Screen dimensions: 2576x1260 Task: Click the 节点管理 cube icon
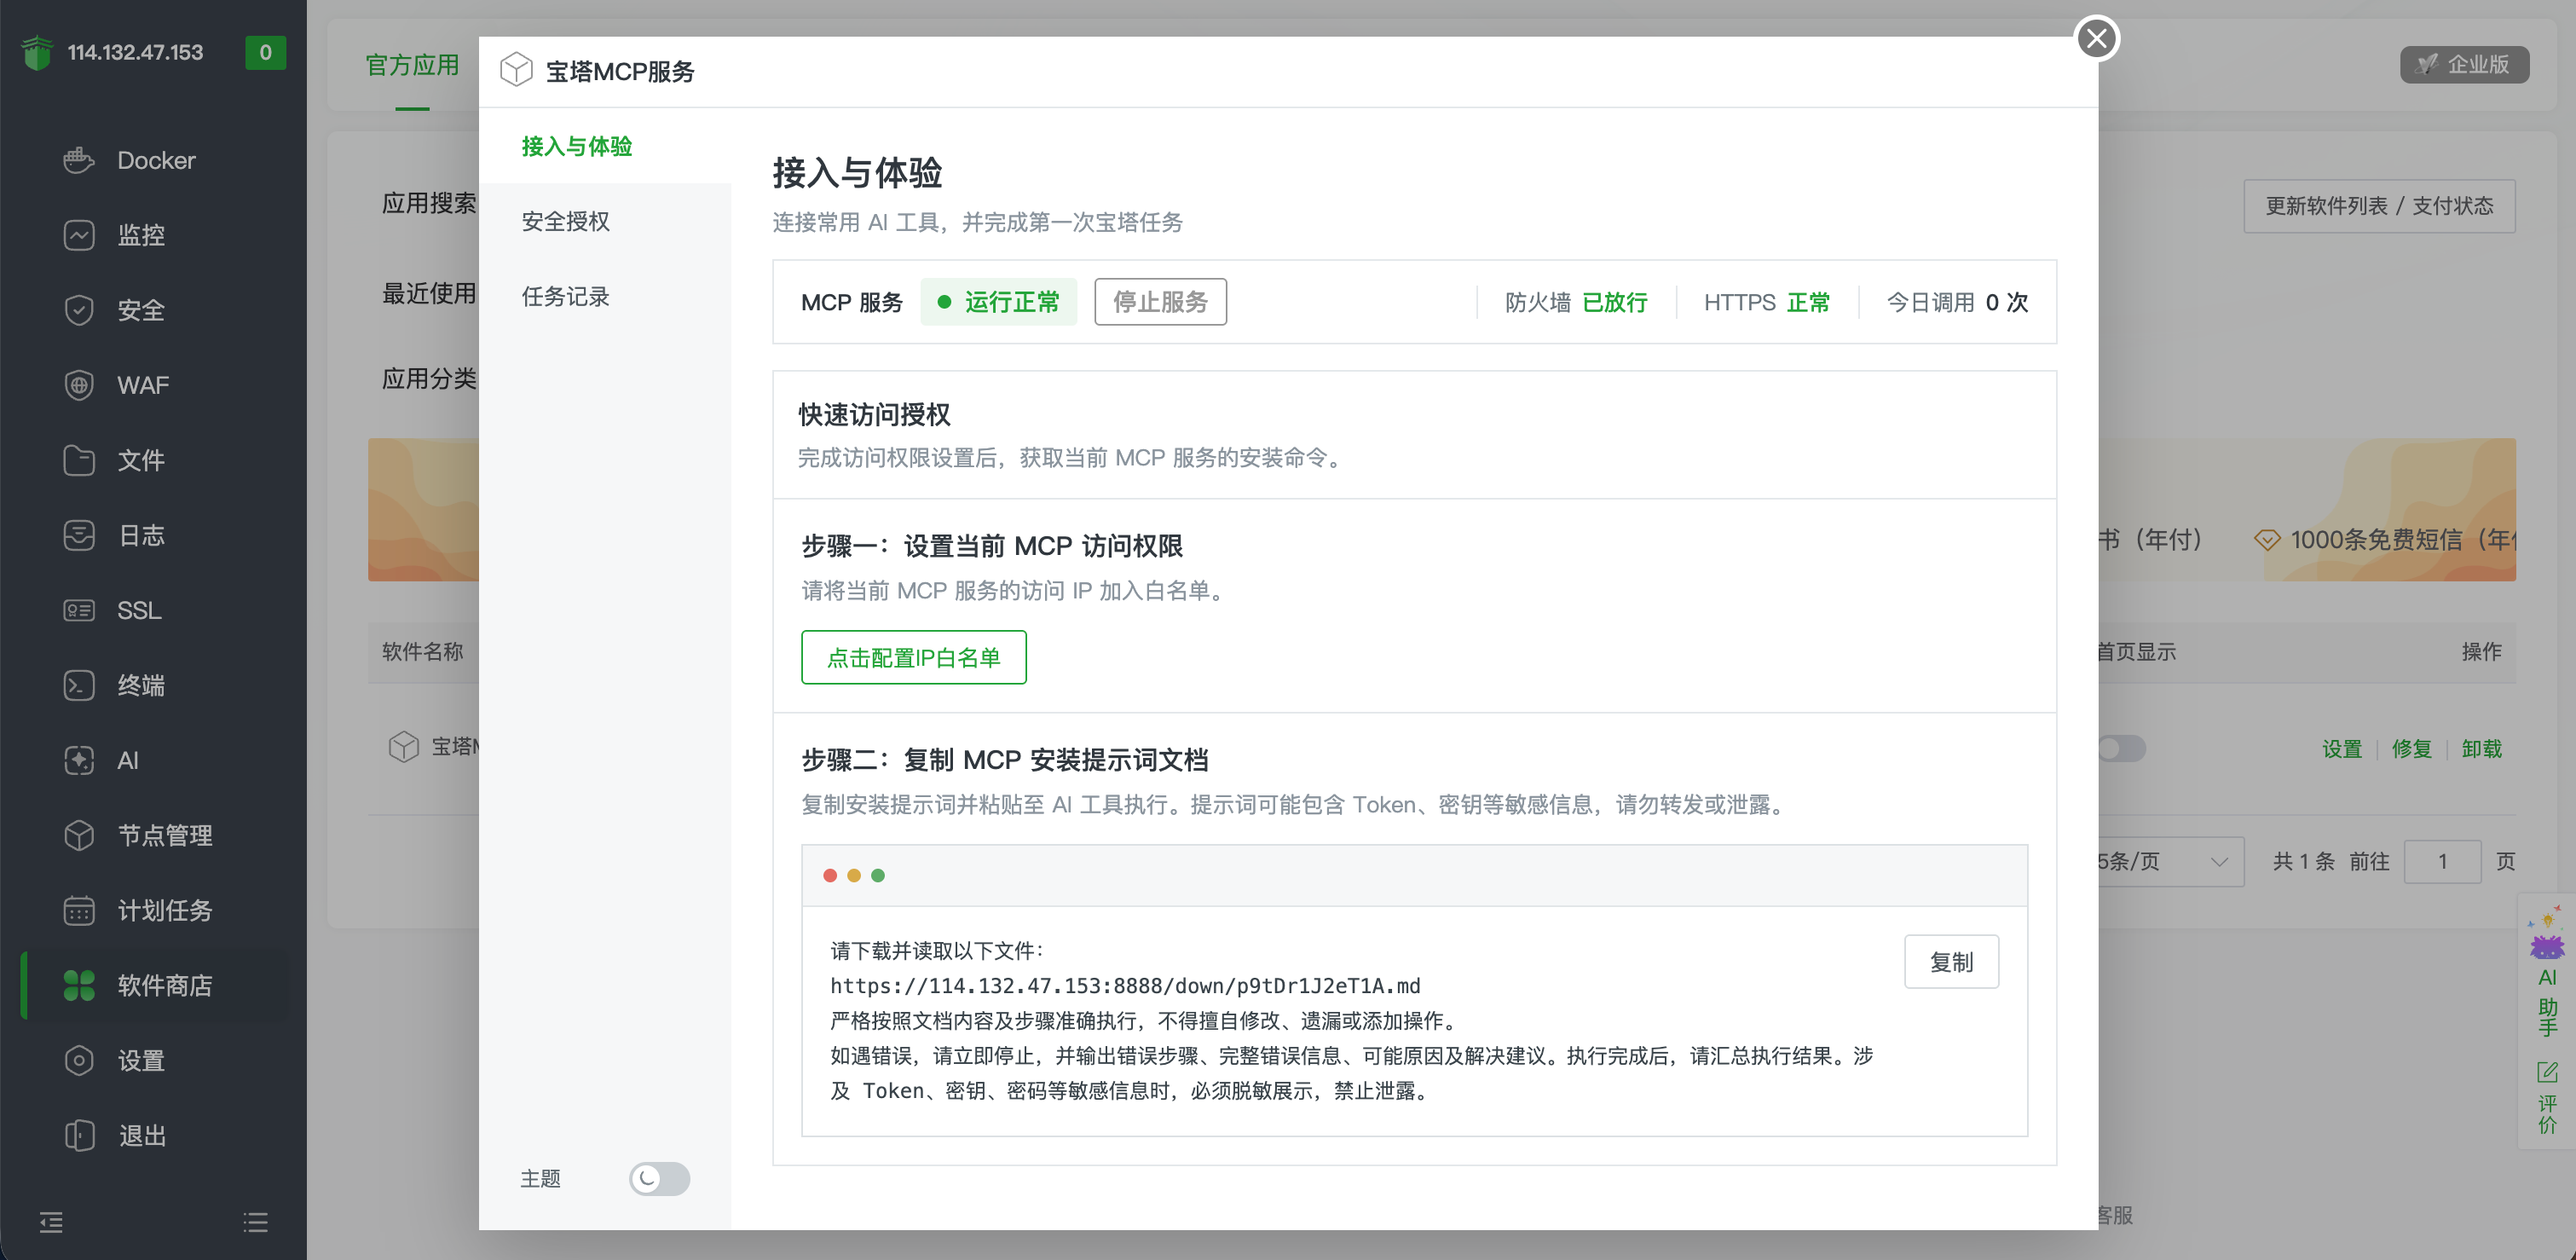pos(79,835)
